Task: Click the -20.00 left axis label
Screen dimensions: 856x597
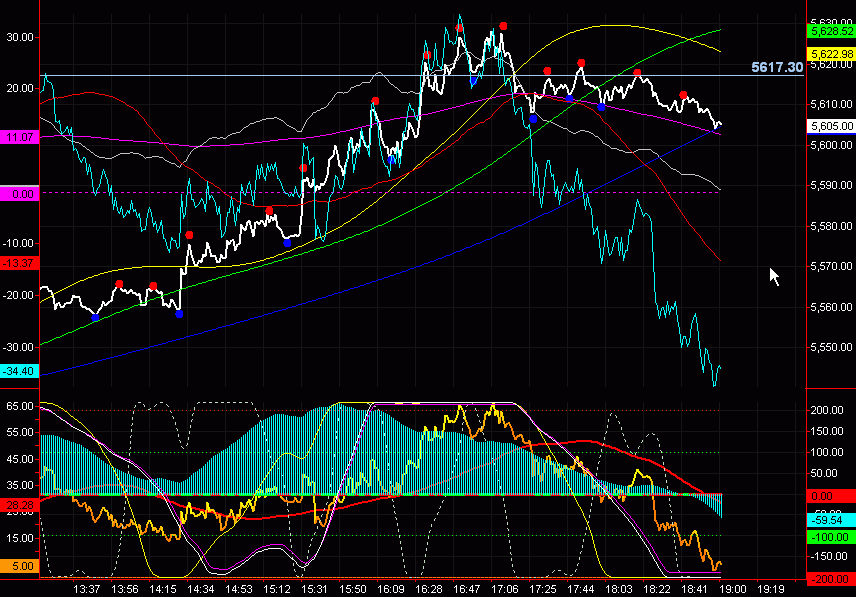Action: [18, 295]
